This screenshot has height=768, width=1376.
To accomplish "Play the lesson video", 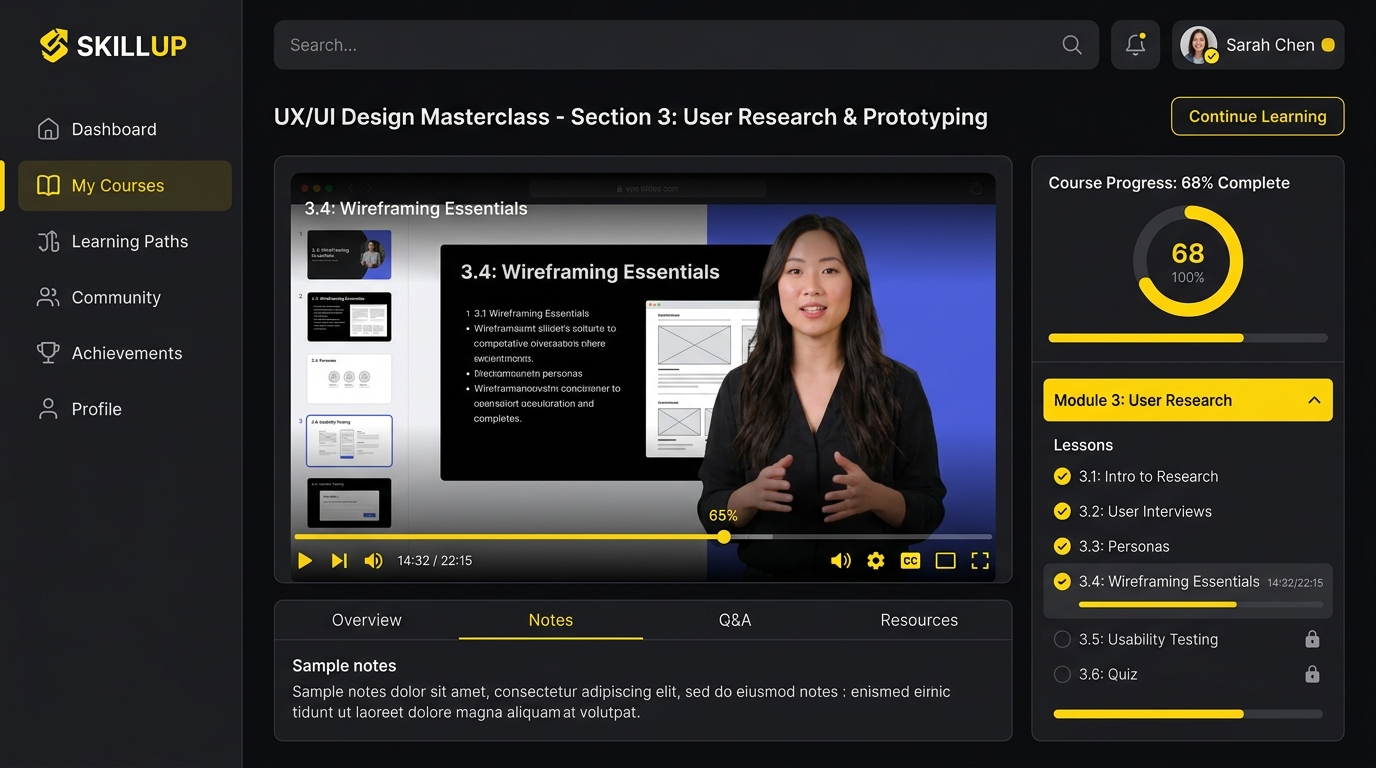I will coord(305,561).
